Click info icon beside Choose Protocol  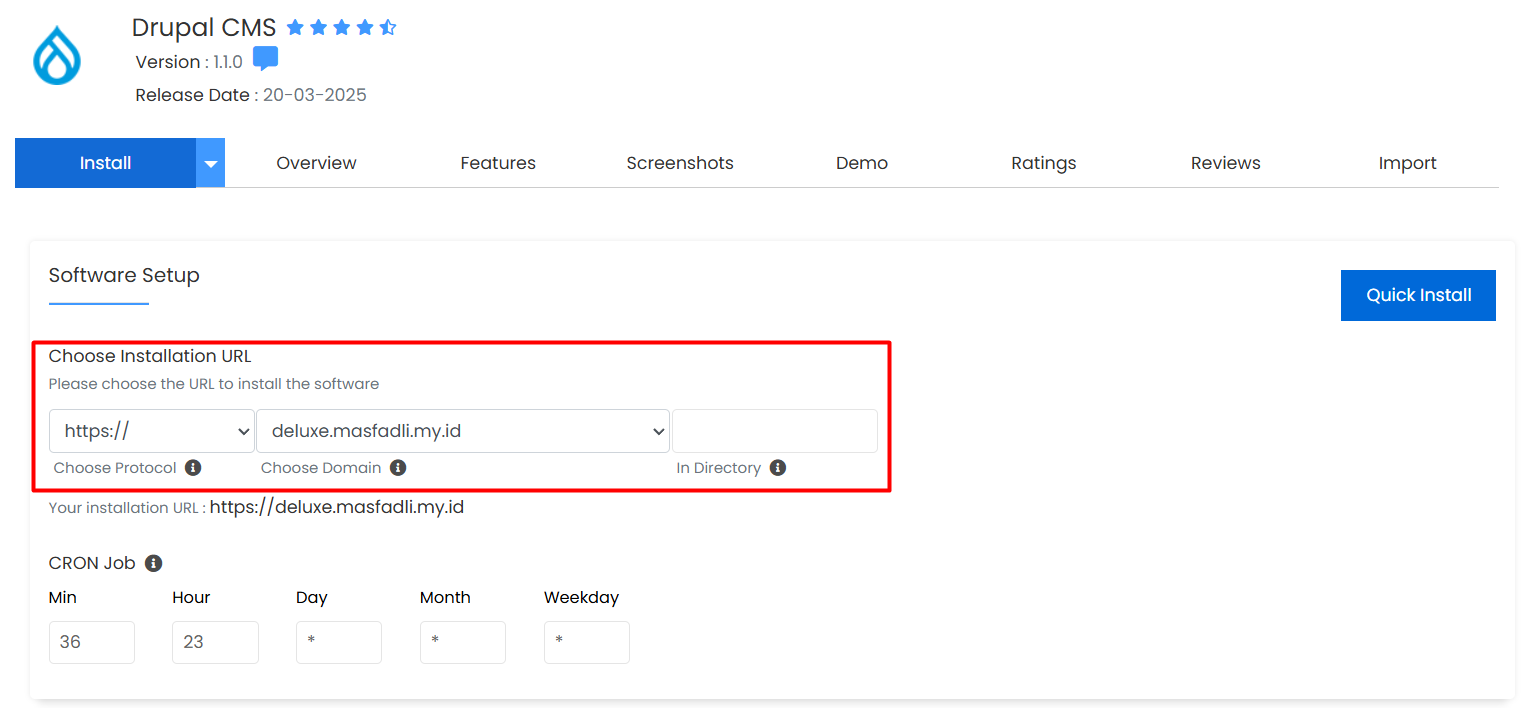193,468
